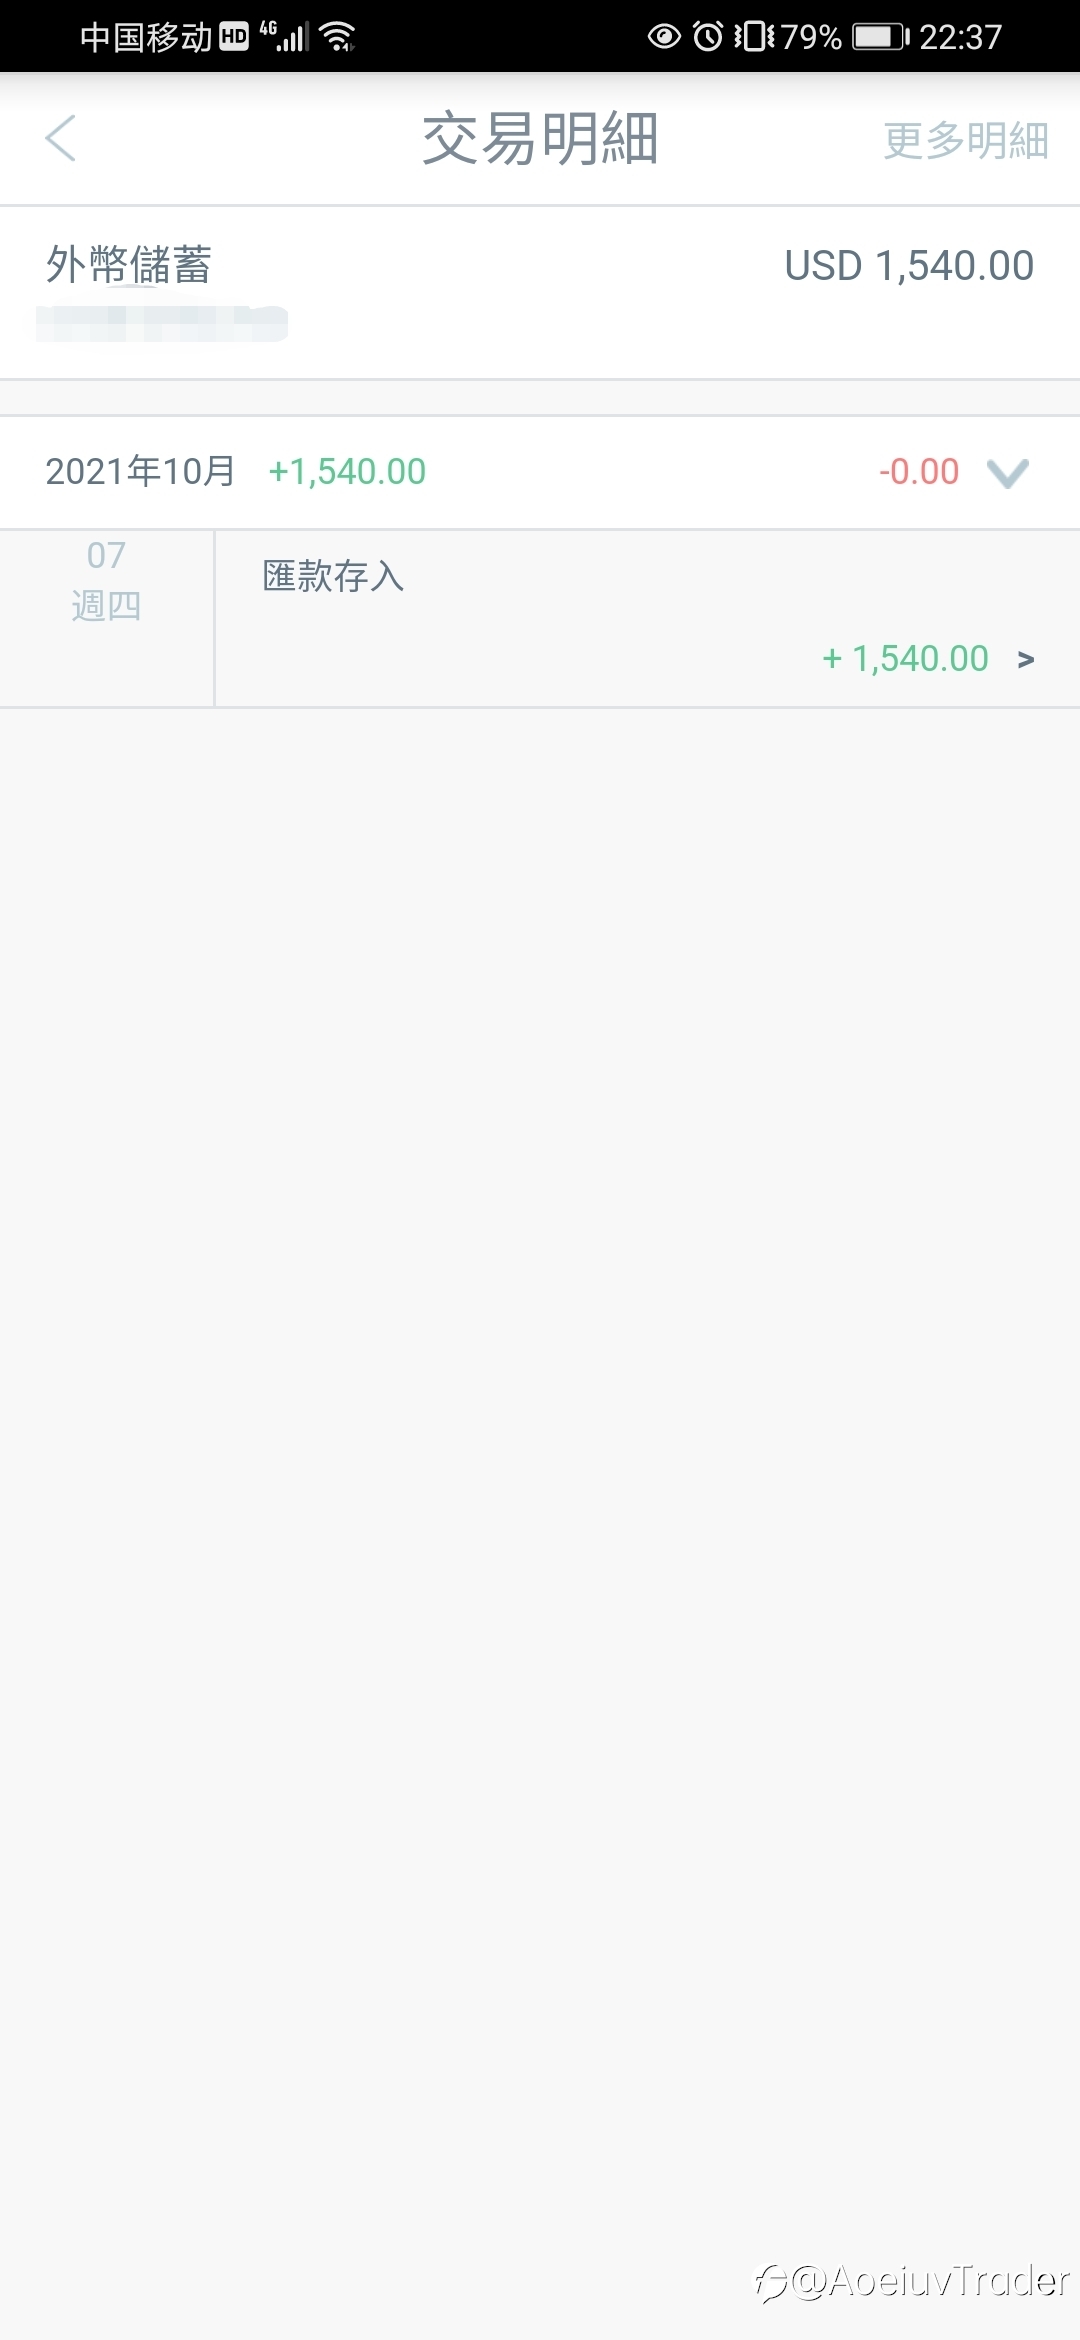The height and width of the screenshot is (2340, 1080).
Task: Collapse the 2021年10月 month chevron
Action: [1007, 473]
